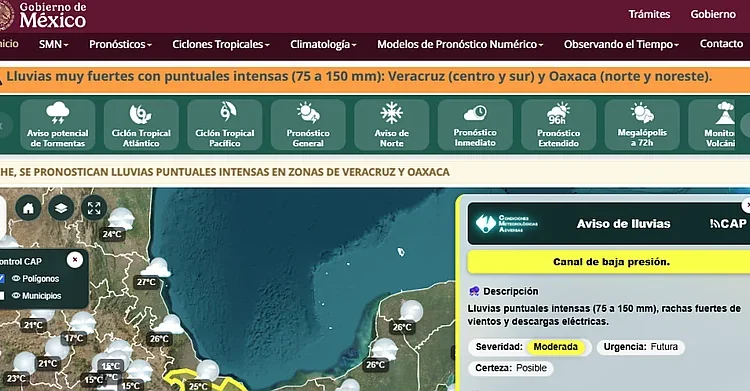Viewport: 750px width, 391px height.
Task: Click the Descripción heading
Action: coord(510,291)
